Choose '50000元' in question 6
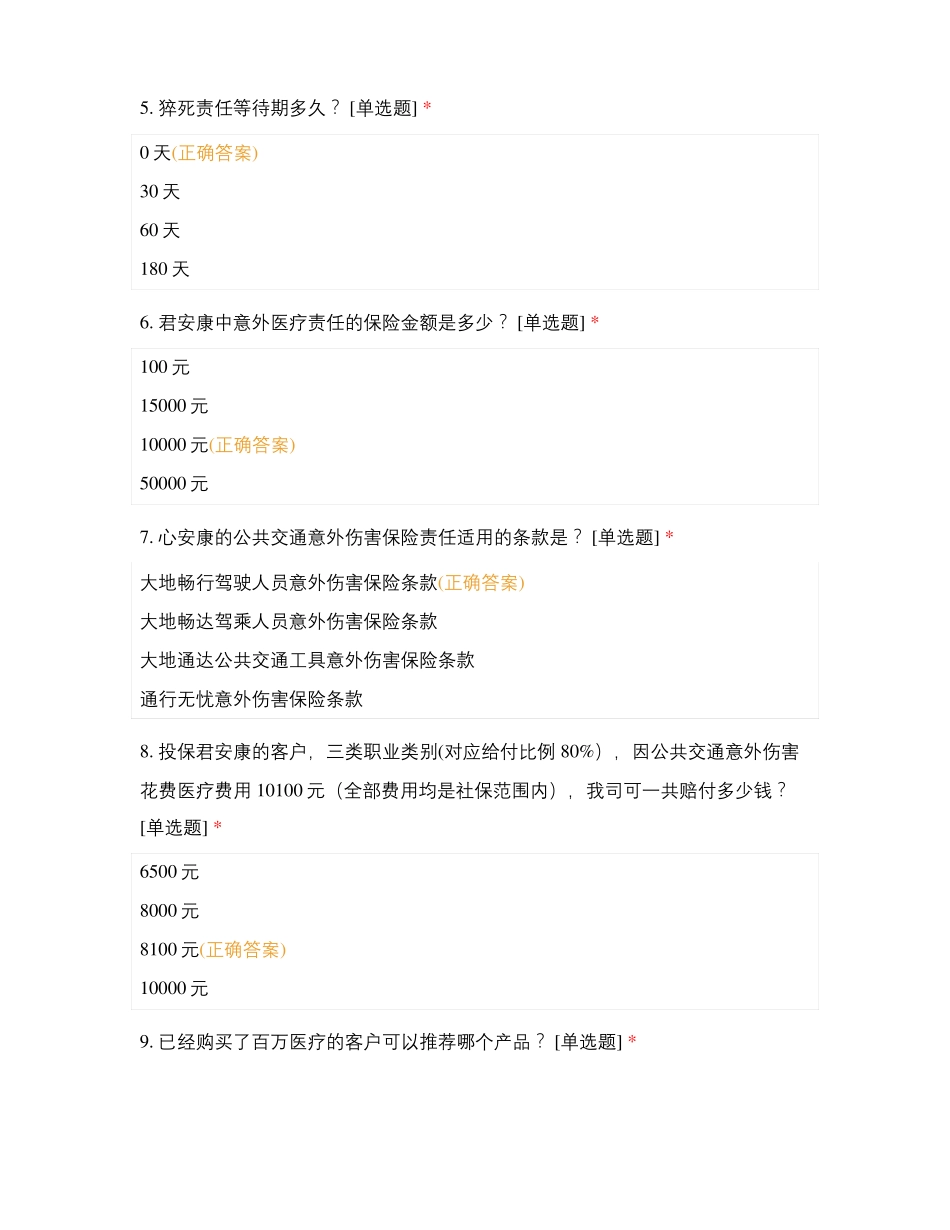The height and width of the screenshot is (1230, 950). [x=174, y=485]
